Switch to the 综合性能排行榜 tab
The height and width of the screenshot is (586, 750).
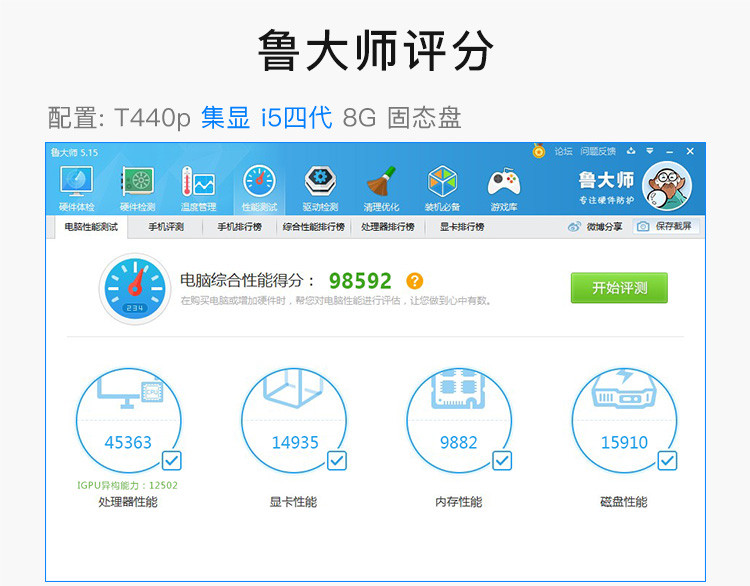[x=314, y=227]
